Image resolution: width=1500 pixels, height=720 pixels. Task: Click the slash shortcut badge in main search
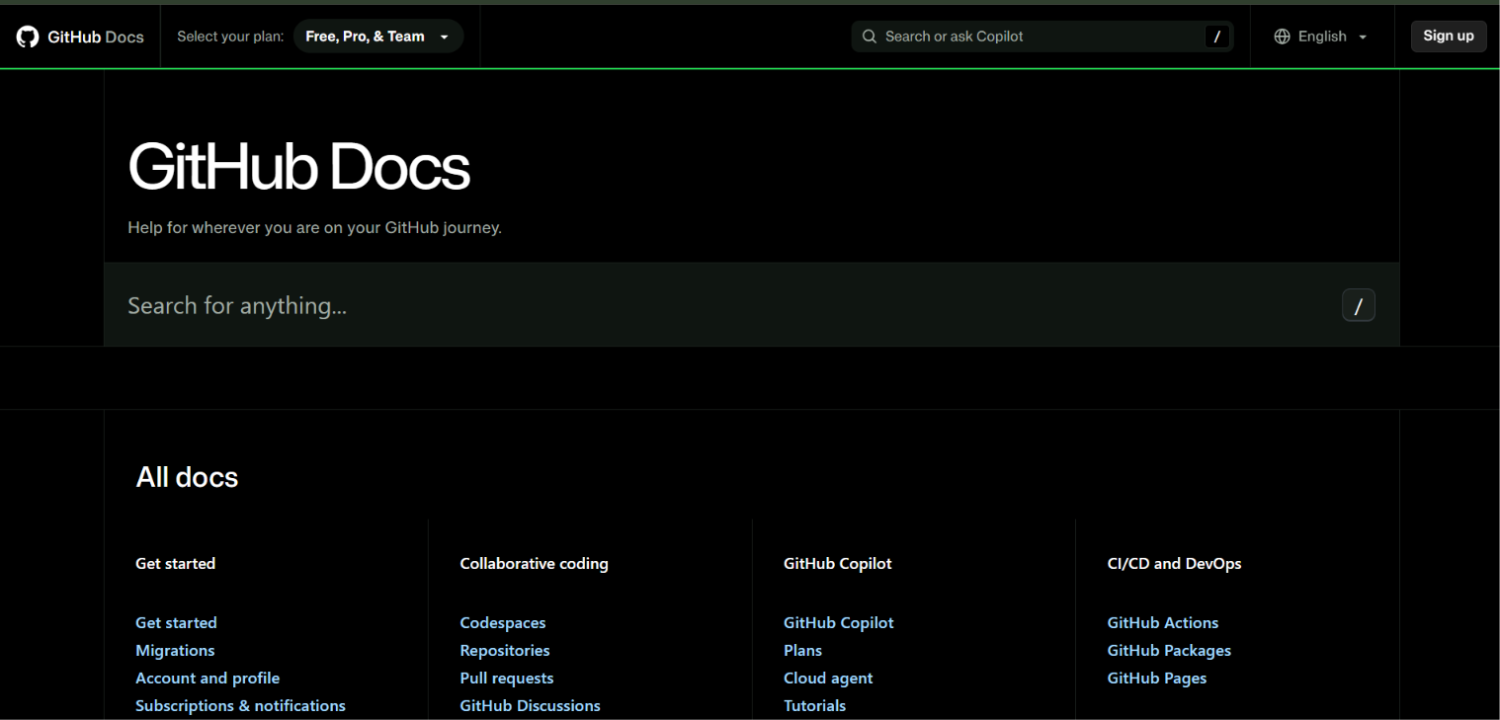(1358, 306)
